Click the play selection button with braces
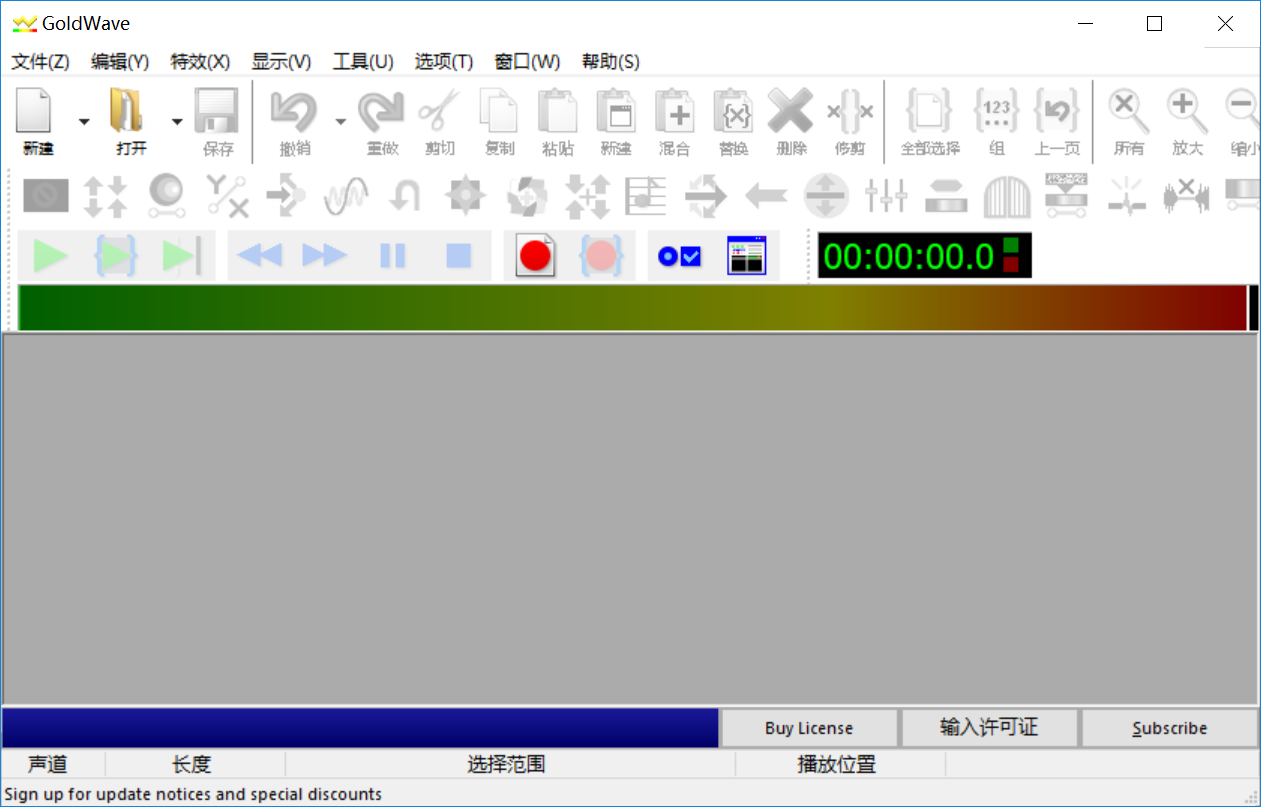The width and height of the screenshot is (1261, 807). coord(116,256)
